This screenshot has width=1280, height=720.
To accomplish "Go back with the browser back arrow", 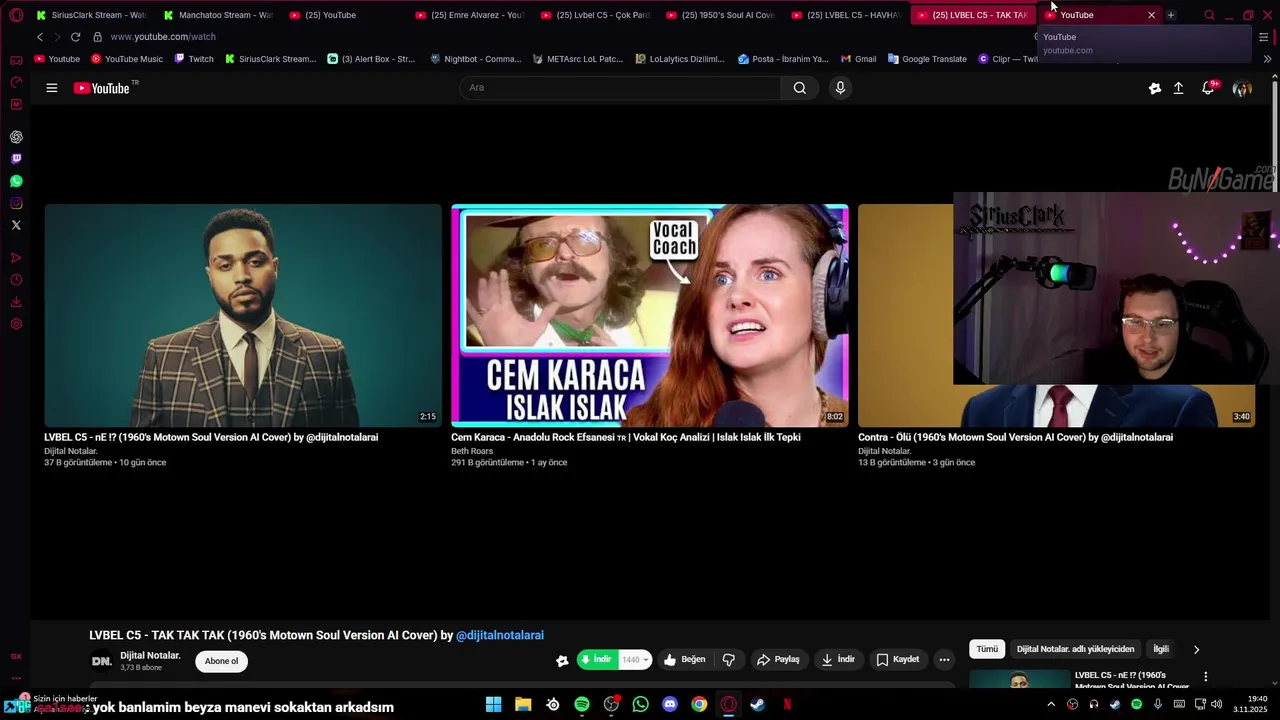I will click(40, 37).
